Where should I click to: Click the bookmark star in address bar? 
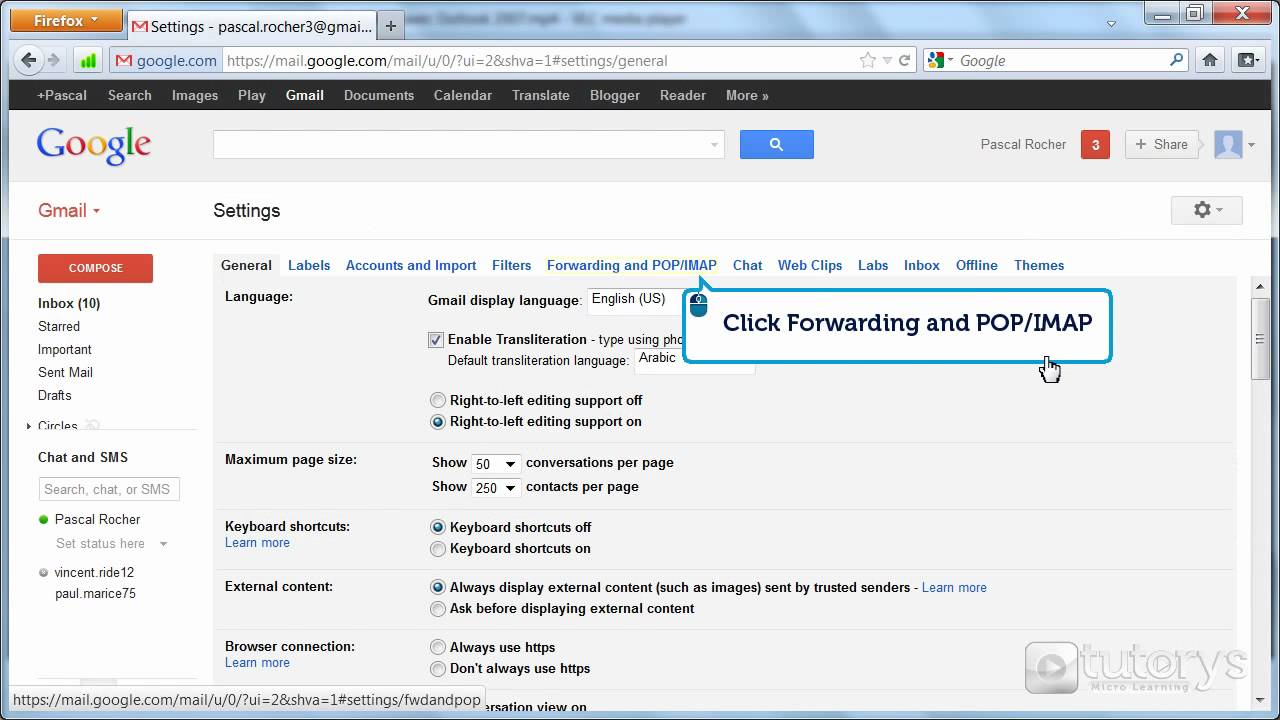[x=867, y=60]
